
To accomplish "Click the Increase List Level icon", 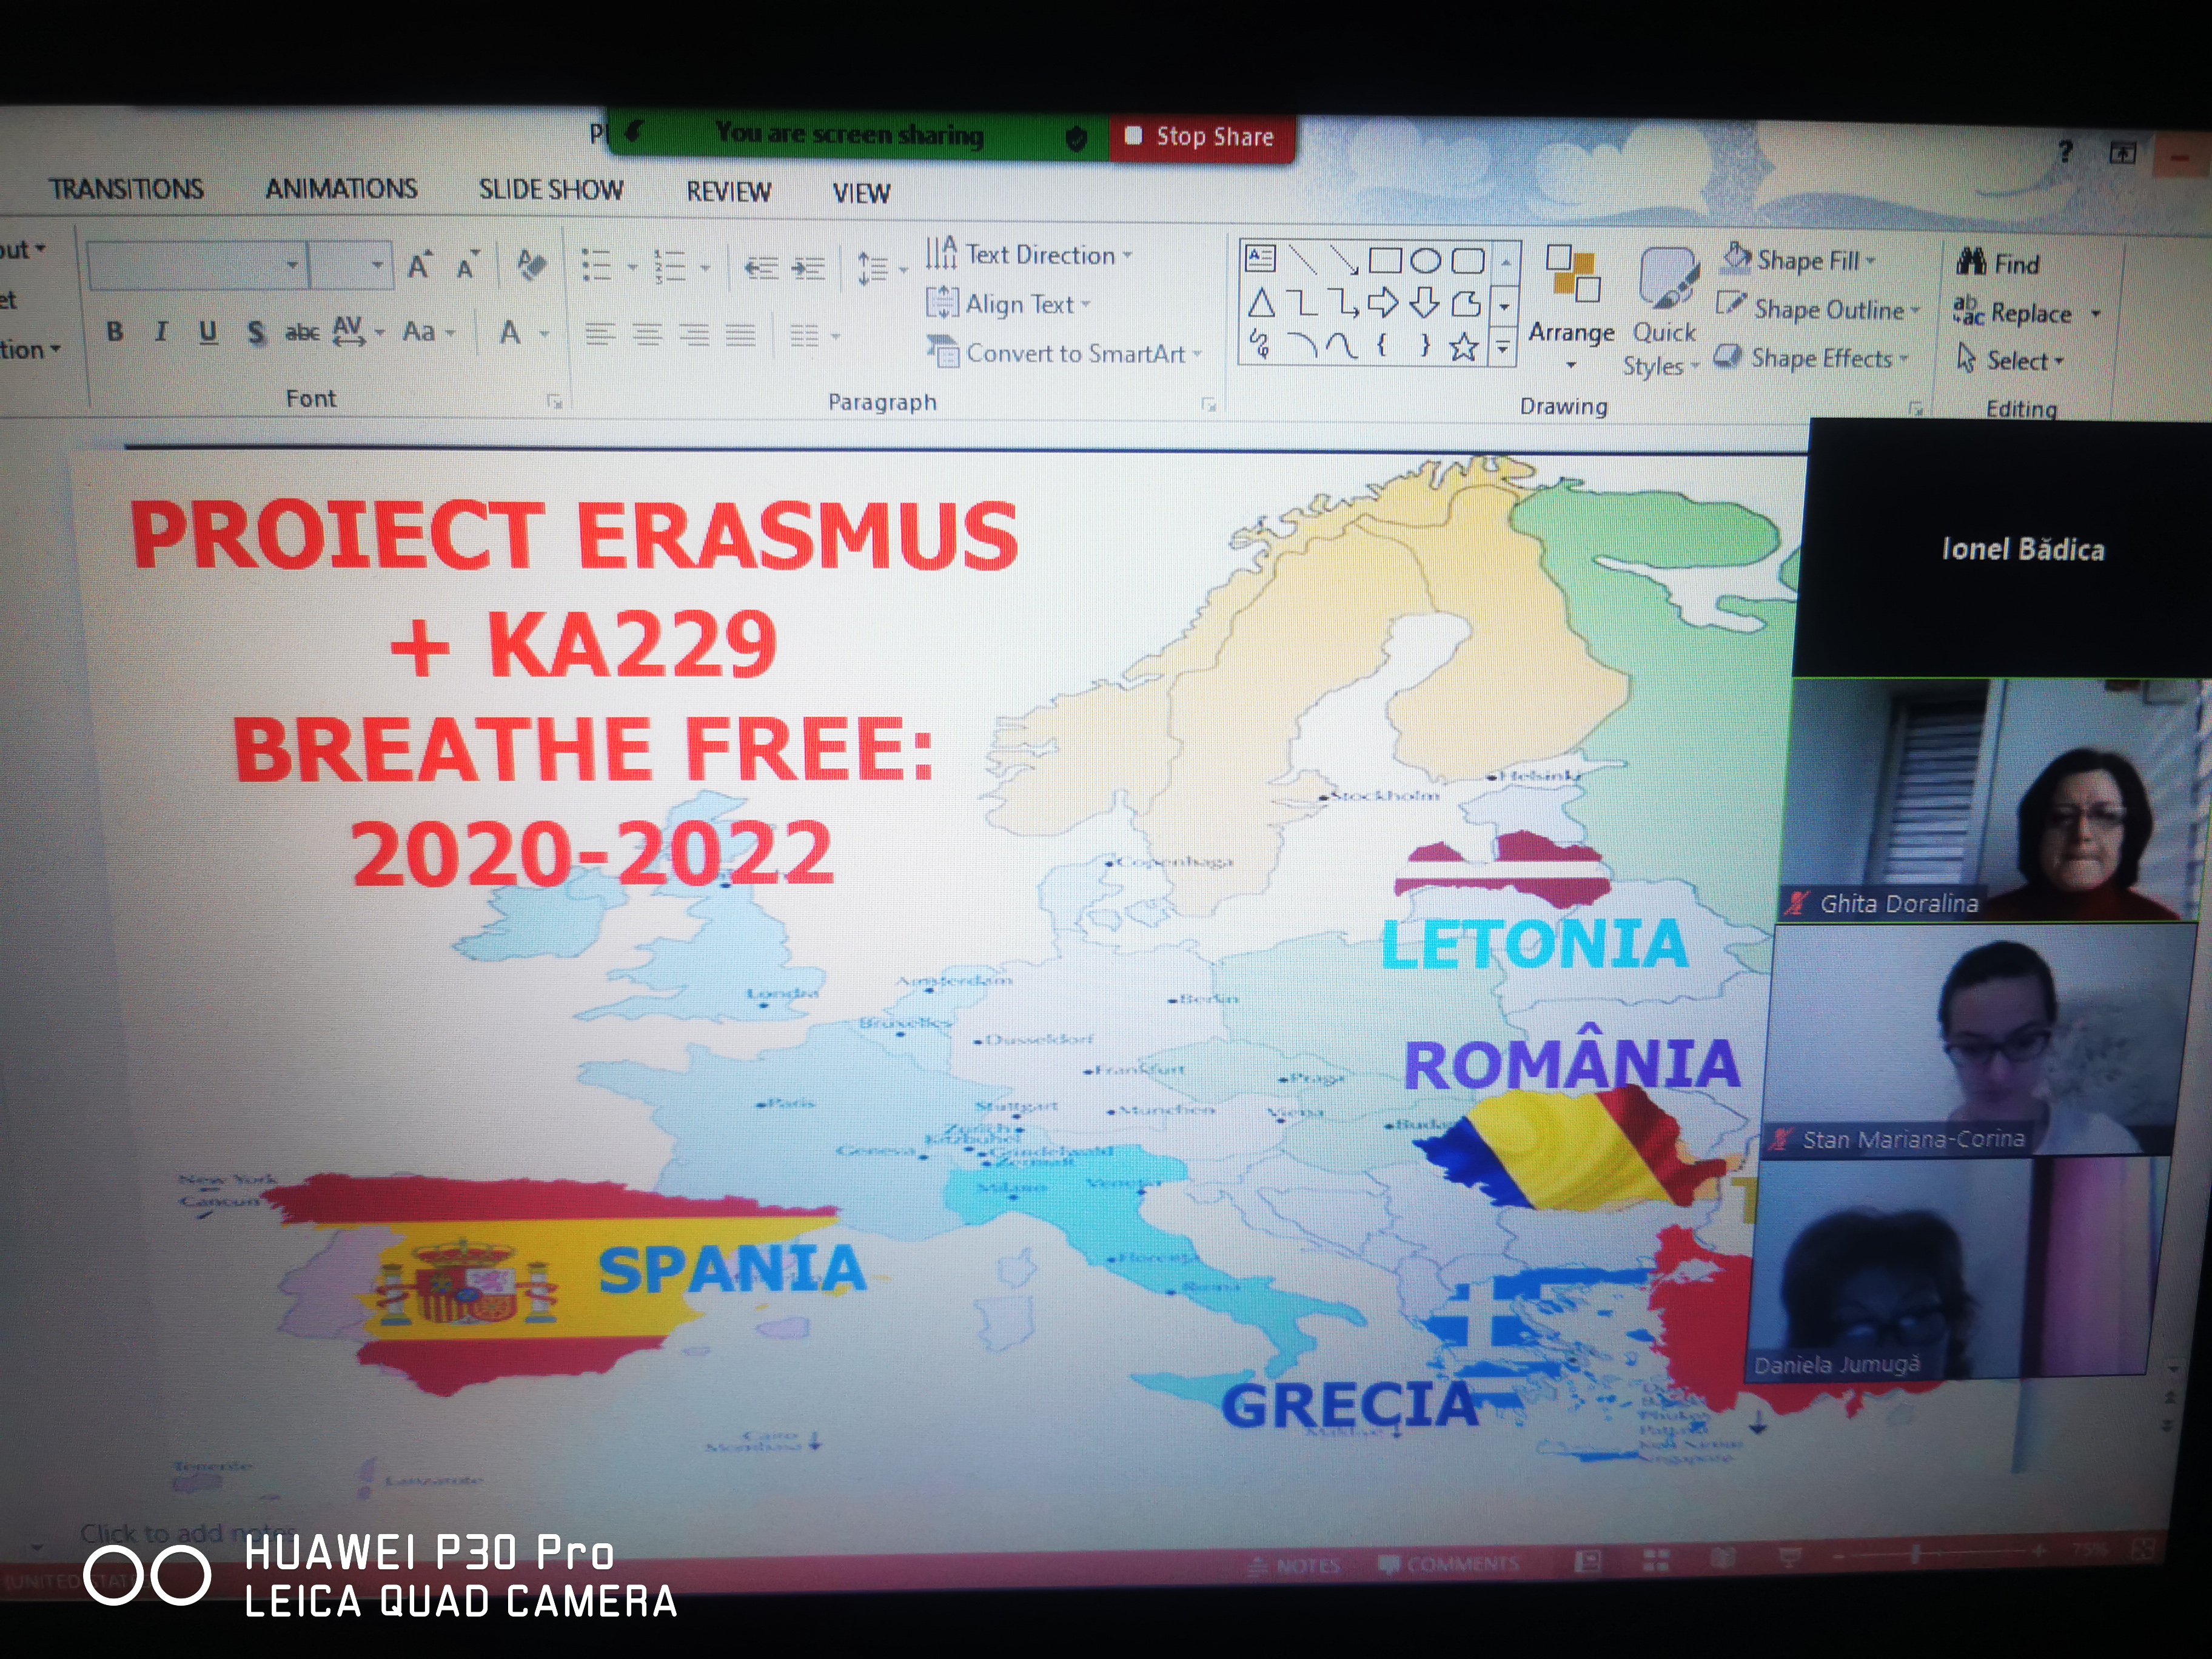I will (808, 268).
